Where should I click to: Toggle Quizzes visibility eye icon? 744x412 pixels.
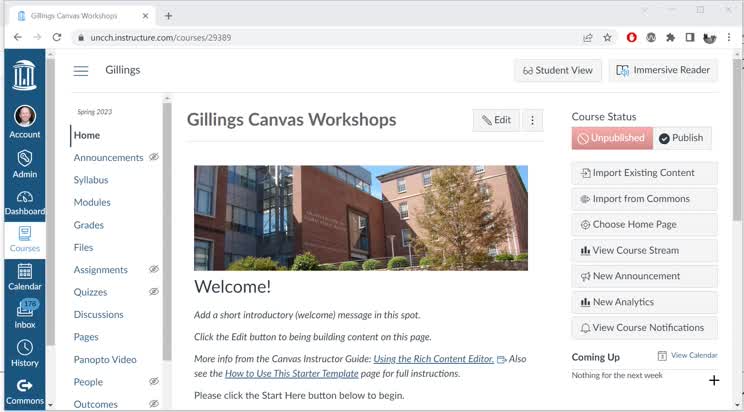(154, 291)
